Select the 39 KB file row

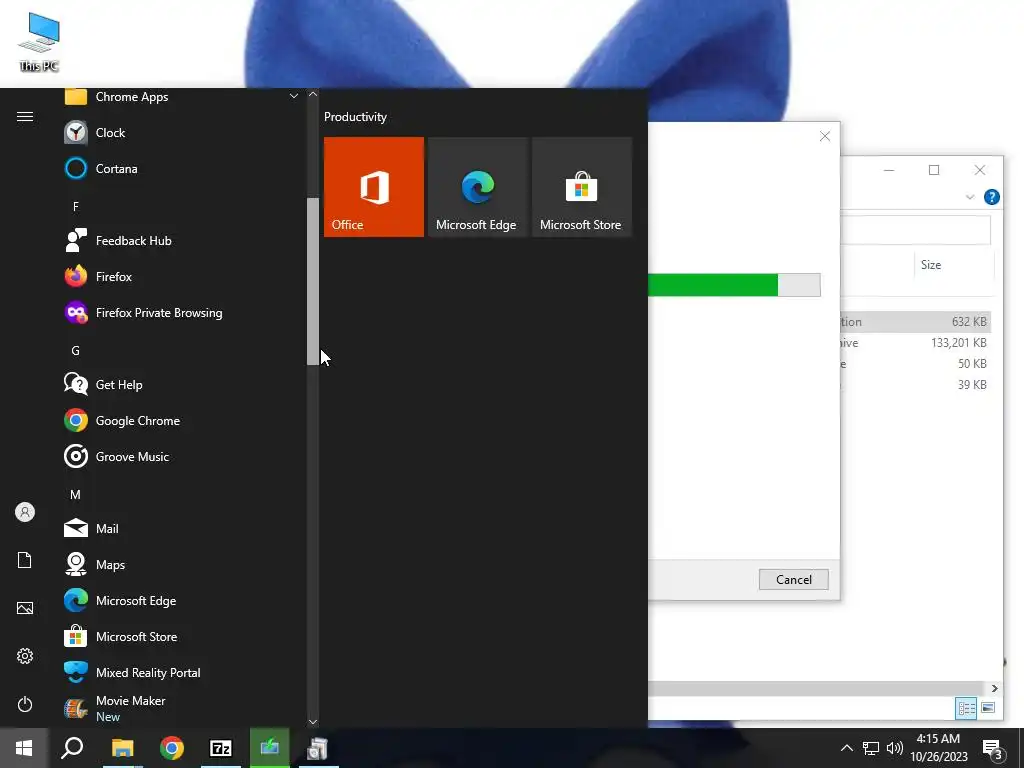[x=915, y=385]
